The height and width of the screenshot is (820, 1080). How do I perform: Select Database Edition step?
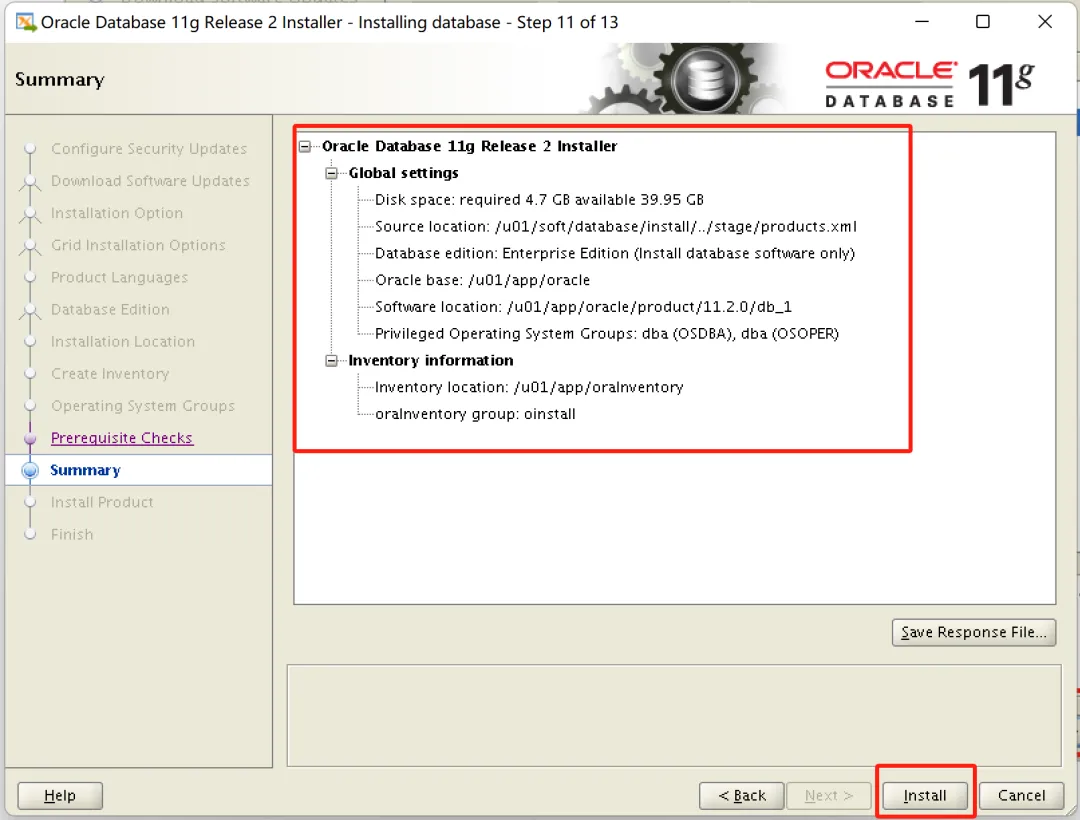pos(110,309)
